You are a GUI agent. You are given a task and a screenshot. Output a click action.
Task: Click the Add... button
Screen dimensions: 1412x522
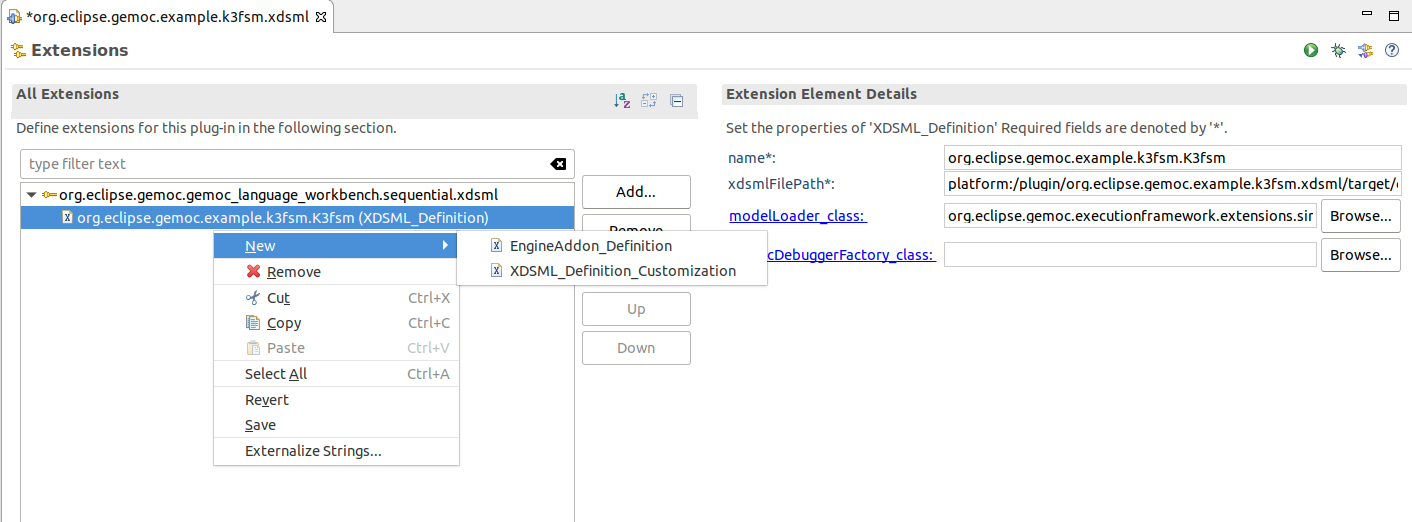coord(636,192)
